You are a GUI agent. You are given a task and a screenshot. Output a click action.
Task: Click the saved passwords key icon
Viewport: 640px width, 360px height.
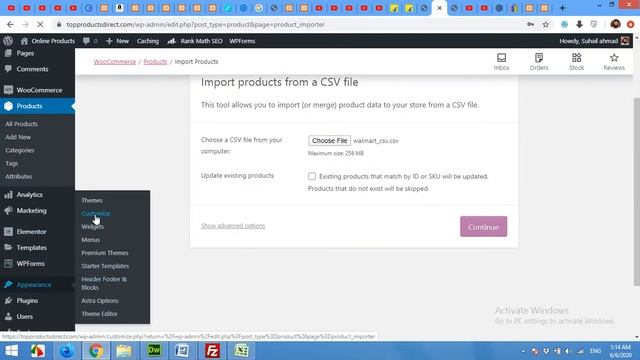[x=531, y=24]
